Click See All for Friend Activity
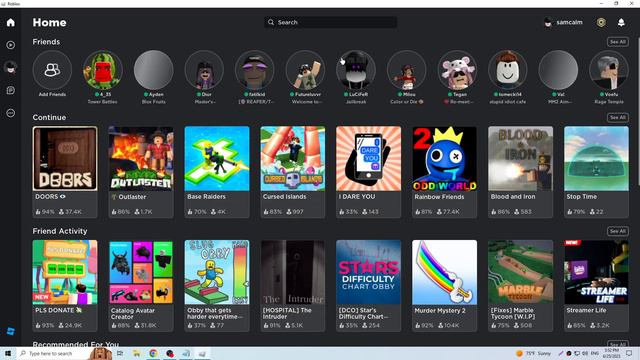 (x=618, y=231)
